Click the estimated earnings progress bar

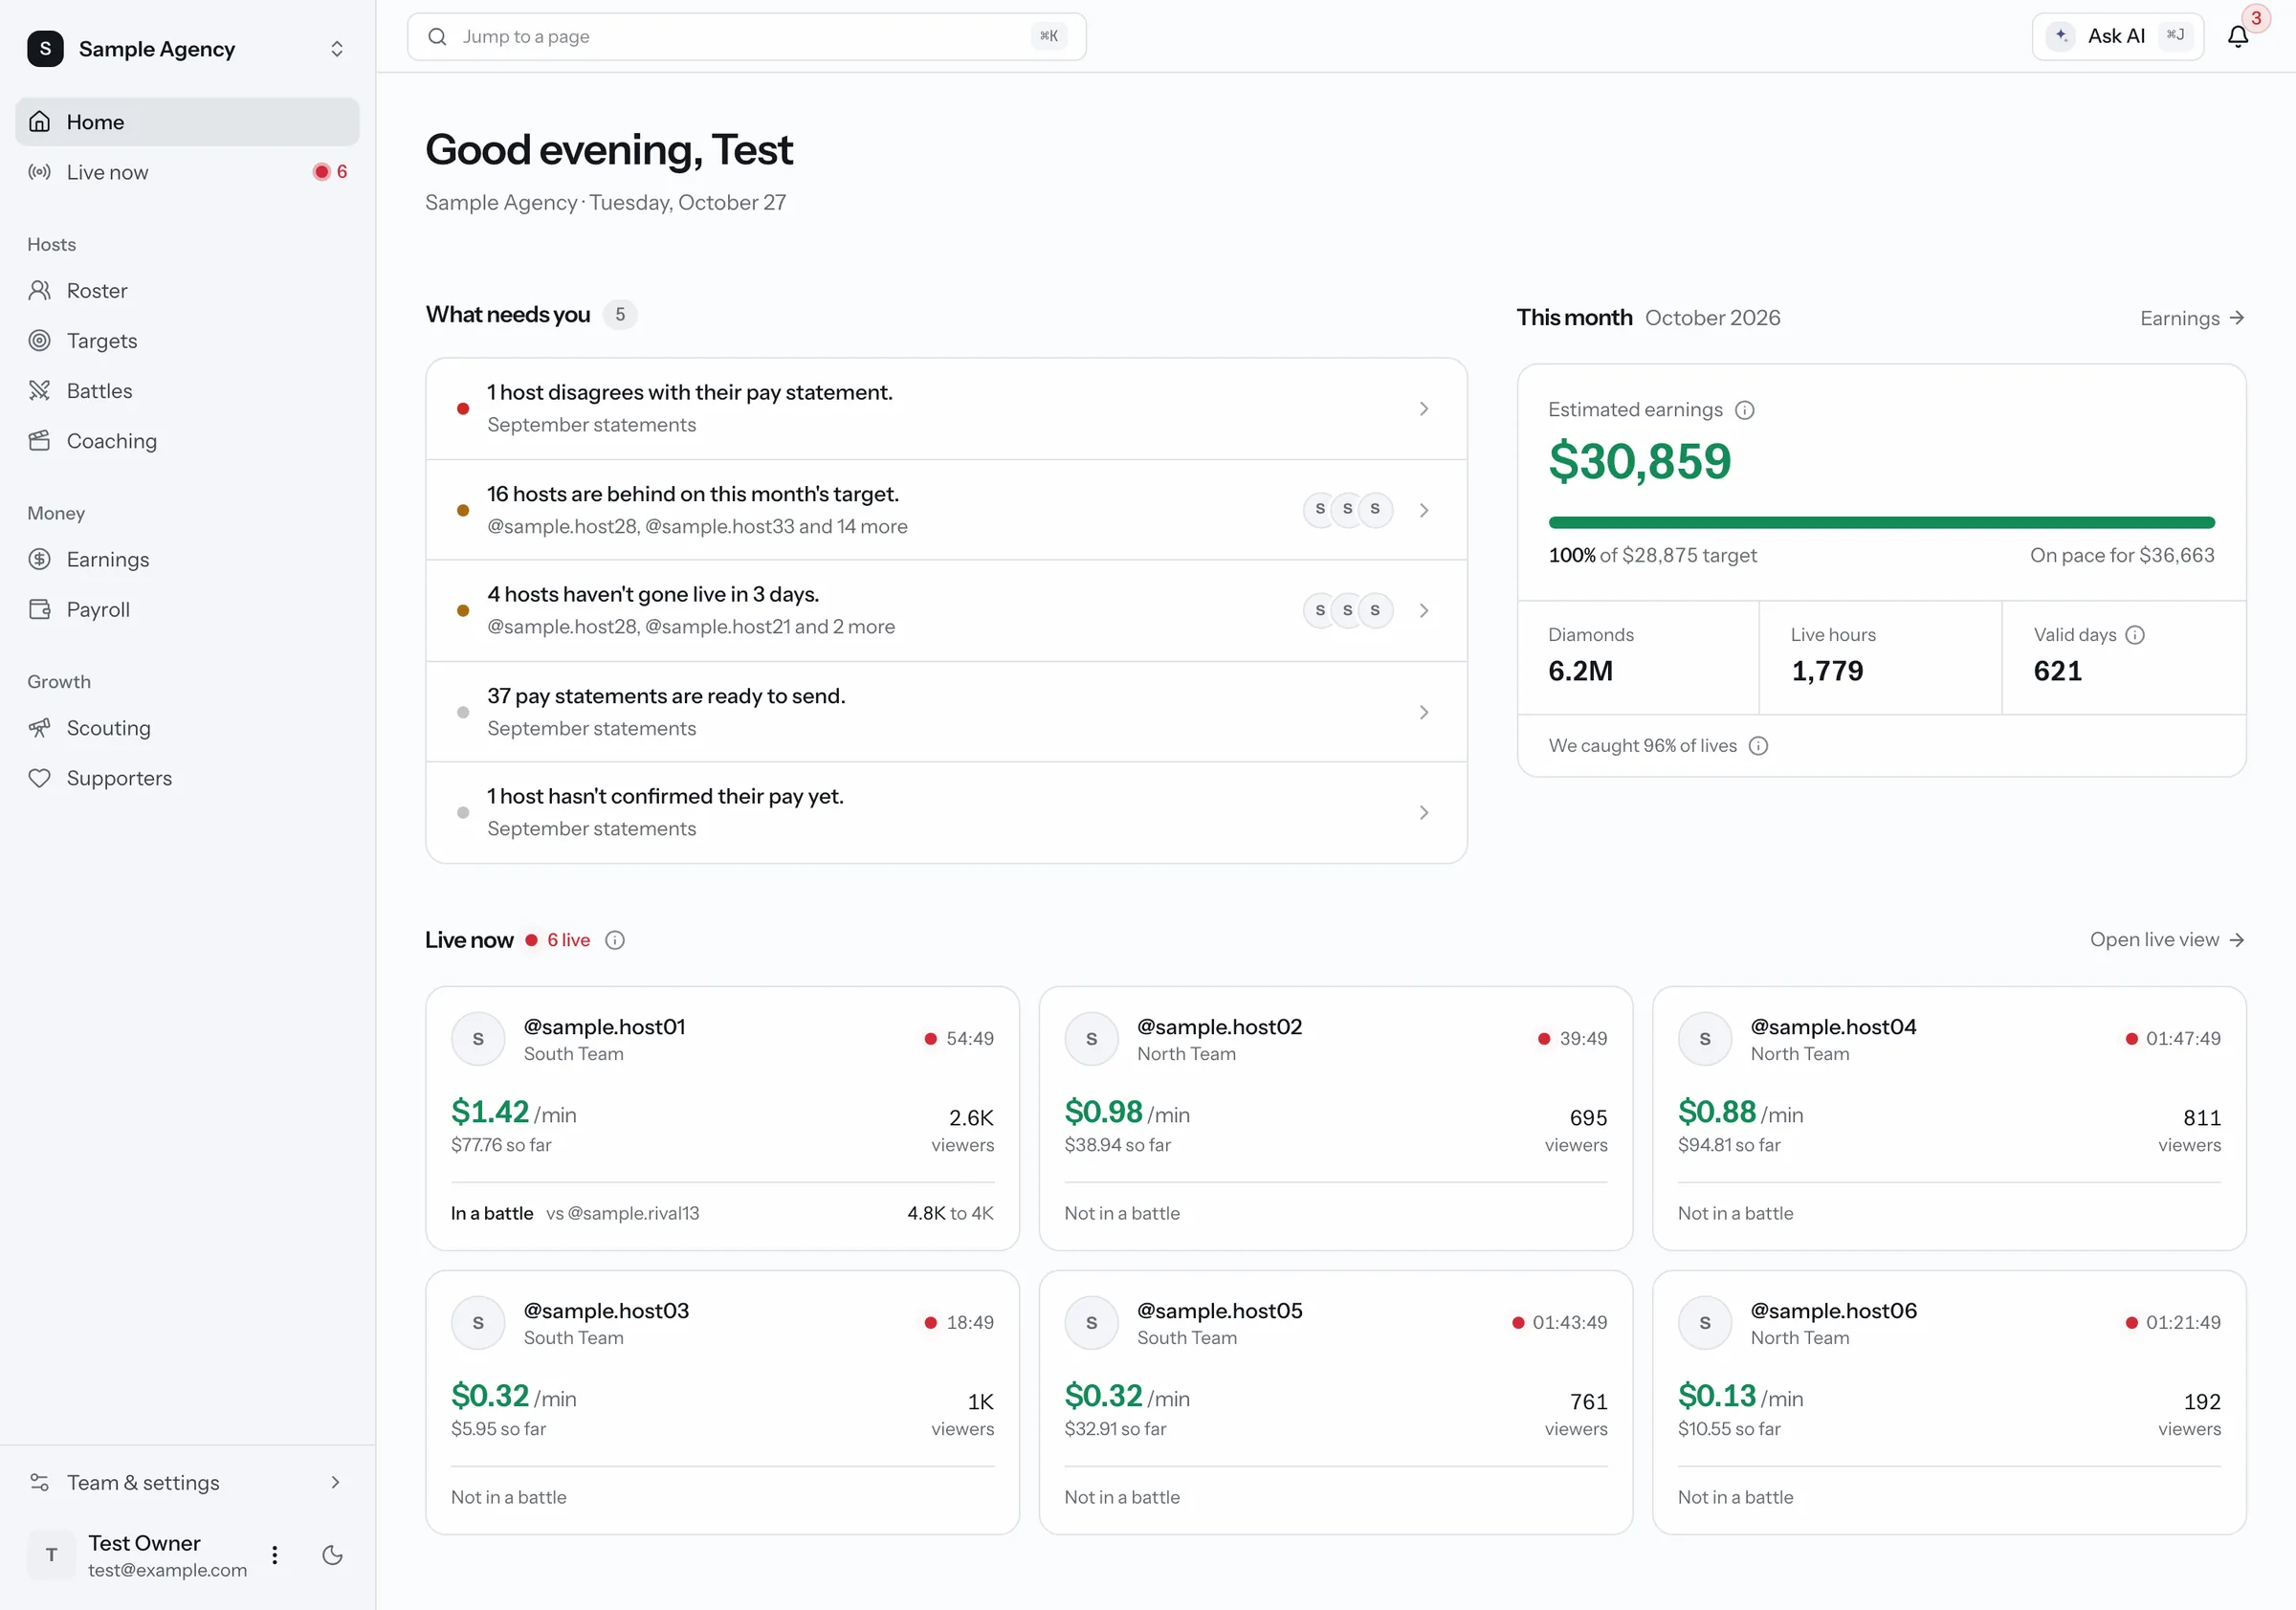click(x=1881, y=523)
